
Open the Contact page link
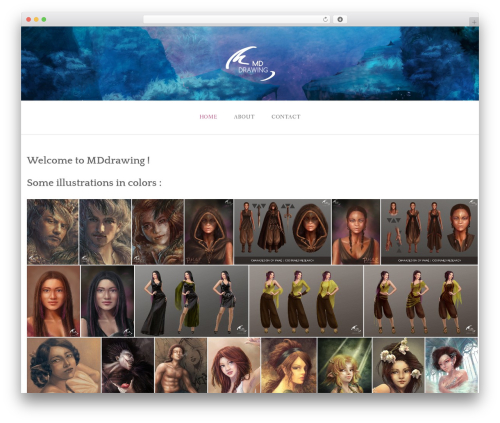[x=286, y=117]
